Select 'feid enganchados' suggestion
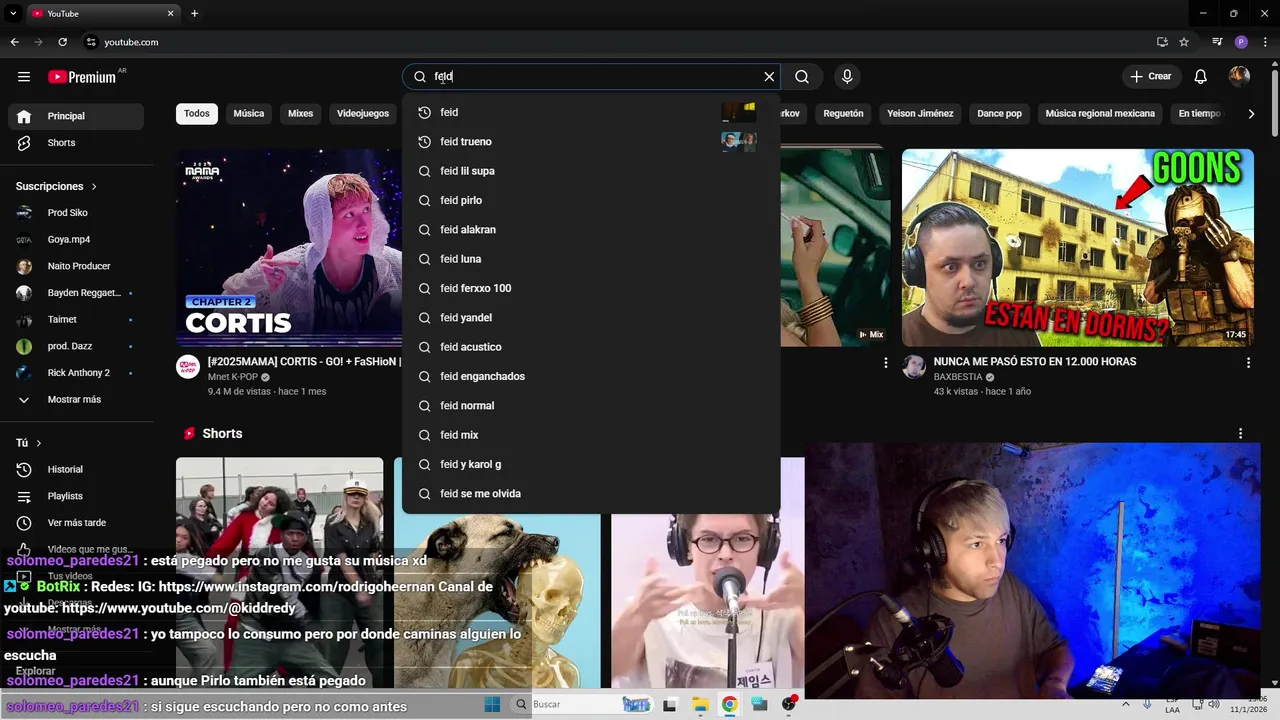 click(590, 376)
